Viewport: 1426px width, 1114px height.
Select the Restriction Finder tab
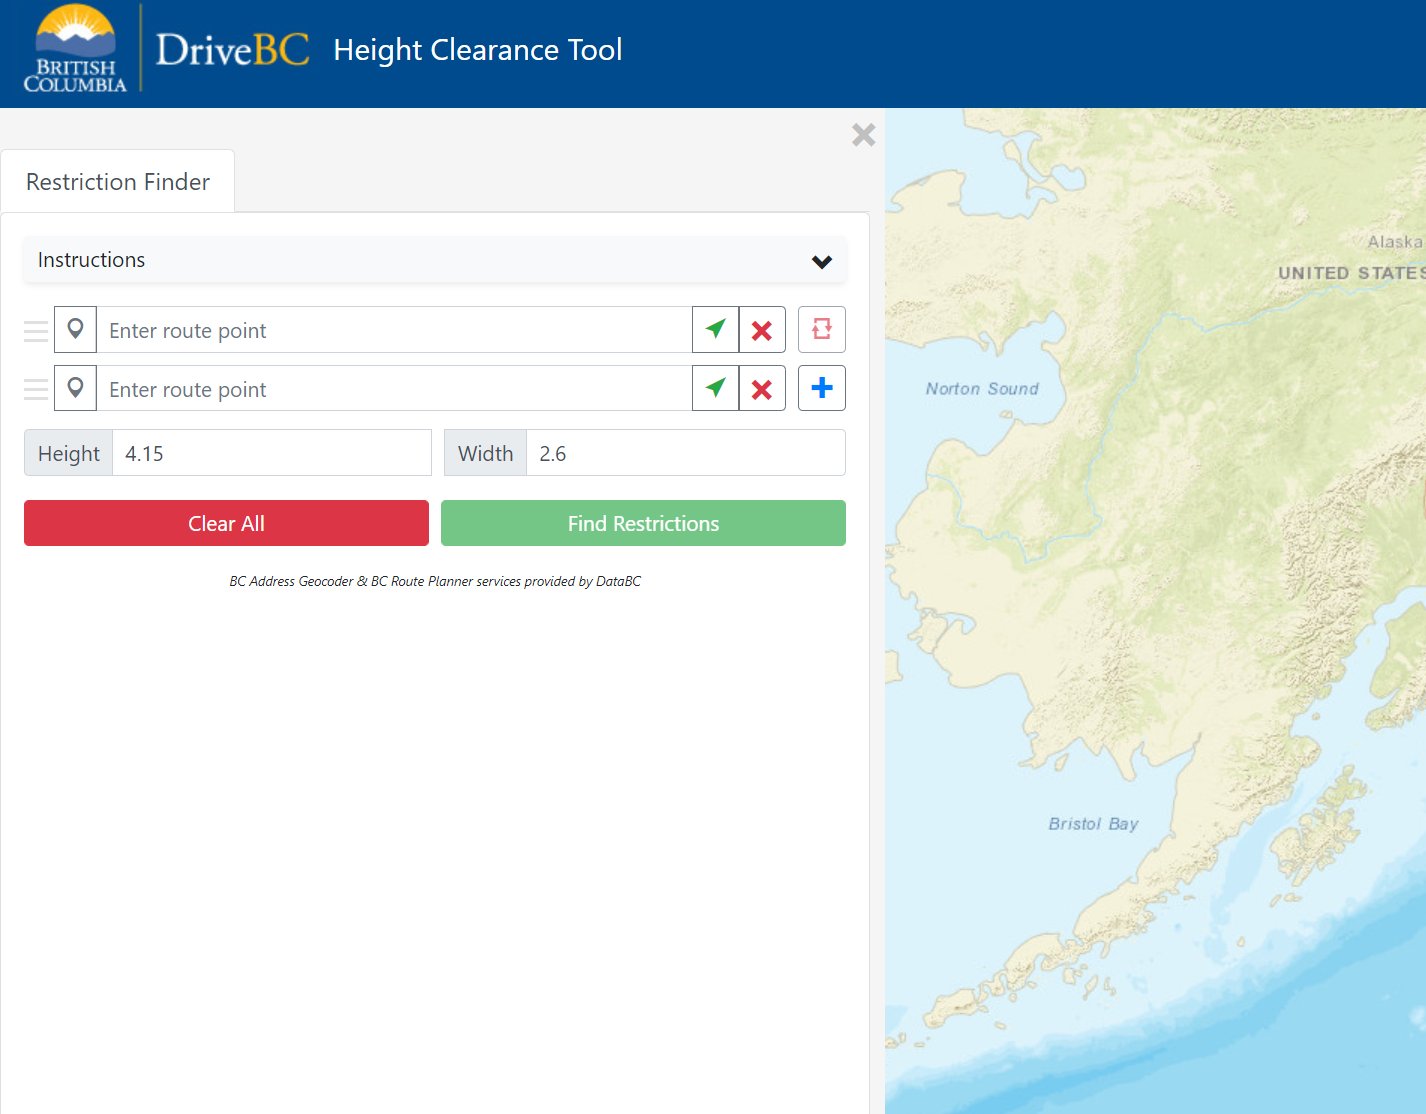point(118,181)
